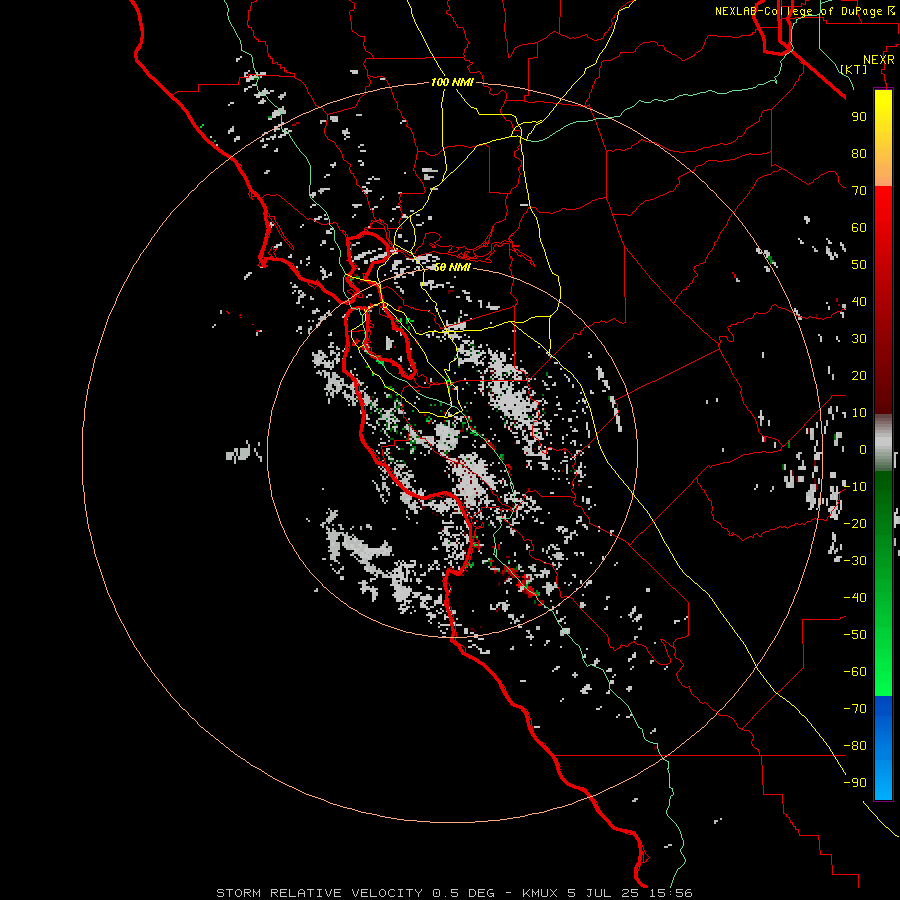Image resolution: width=900 pixels, height=900 pixels.
Task: Click the '-40' scale value
Action: click(x=855, y=598)
